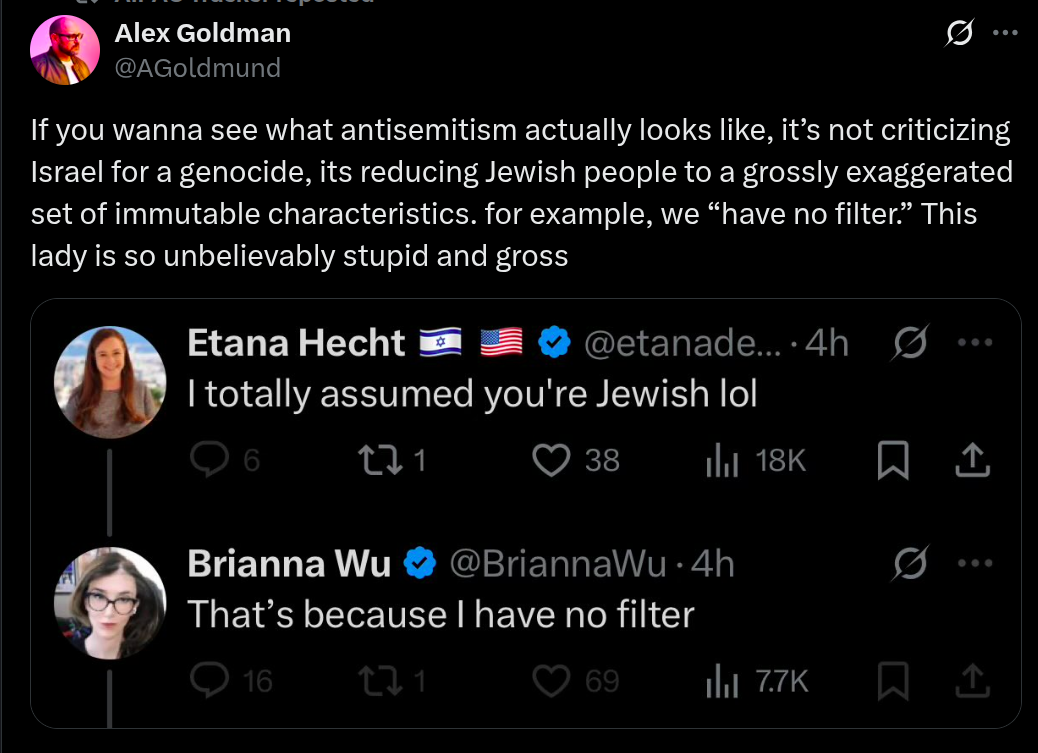Share Etana Hecht's tweet
Viewport: 1038px width, 753px height.
click(972, 460)
